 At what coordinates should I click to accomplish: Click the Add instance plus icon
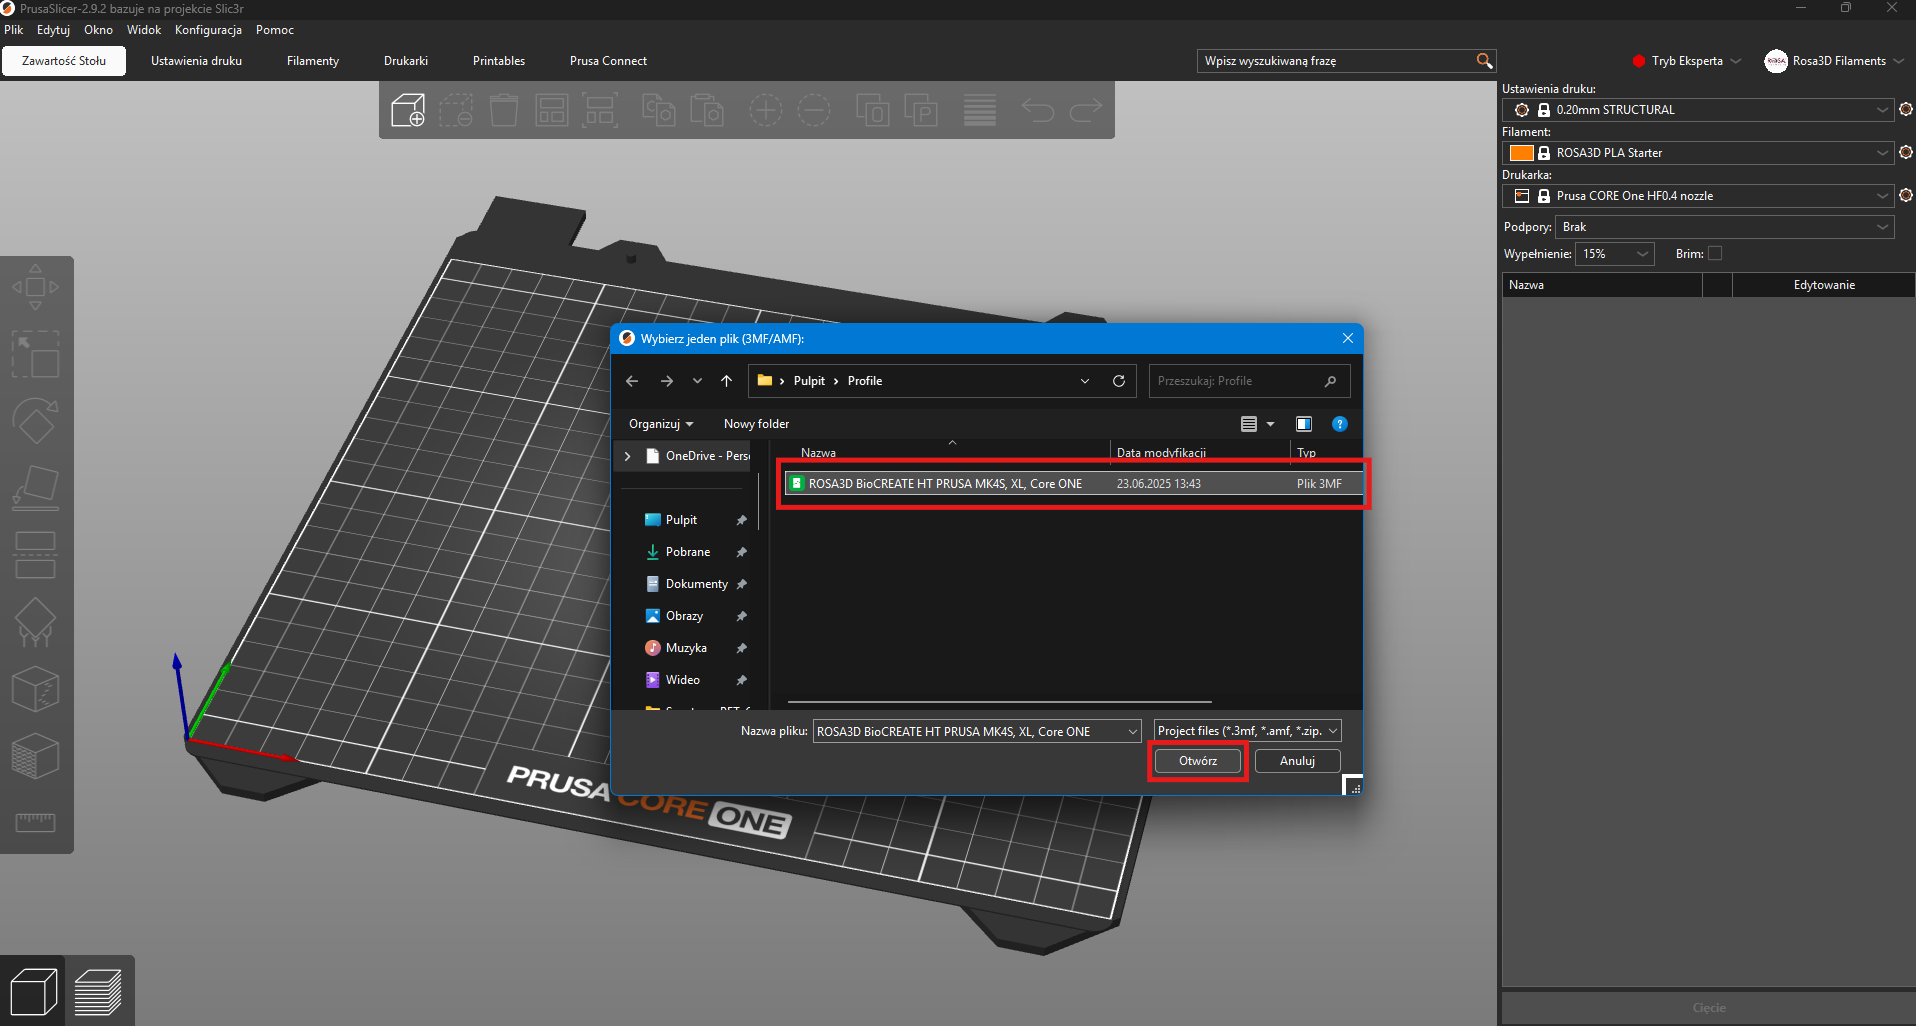pos(766,110)
